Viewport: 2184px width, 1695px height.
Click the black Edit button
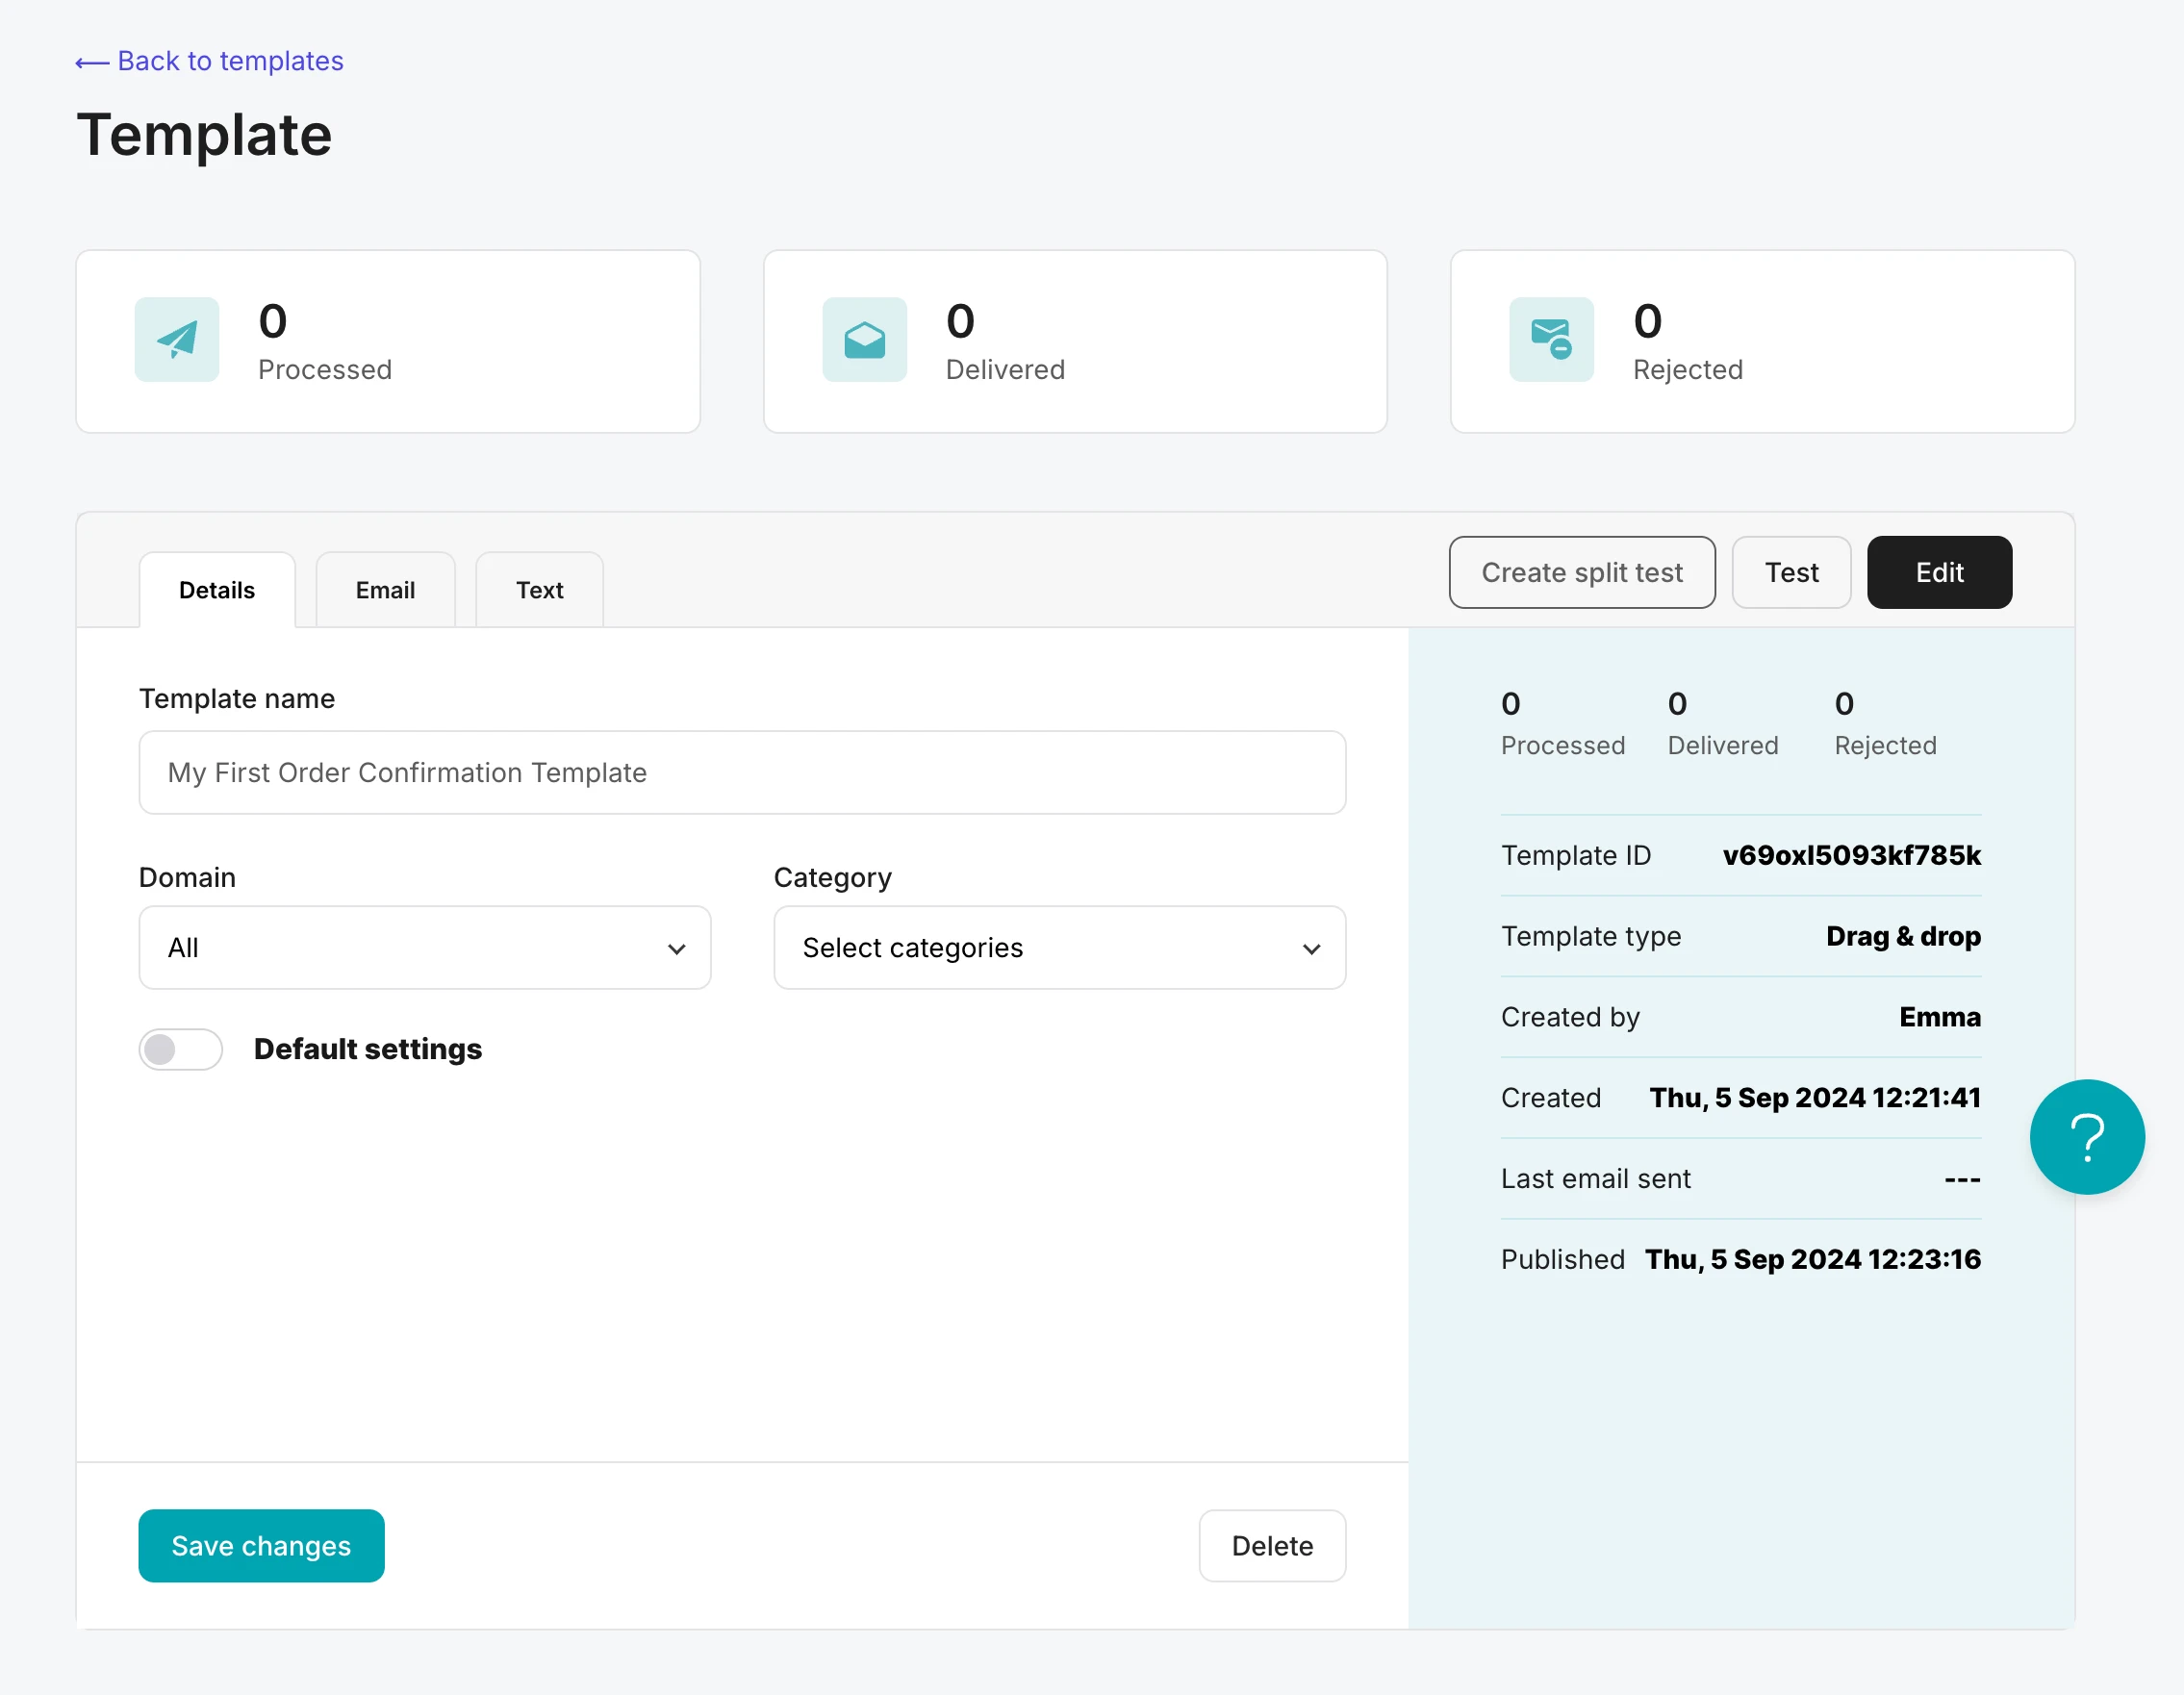pos(1938,572)
